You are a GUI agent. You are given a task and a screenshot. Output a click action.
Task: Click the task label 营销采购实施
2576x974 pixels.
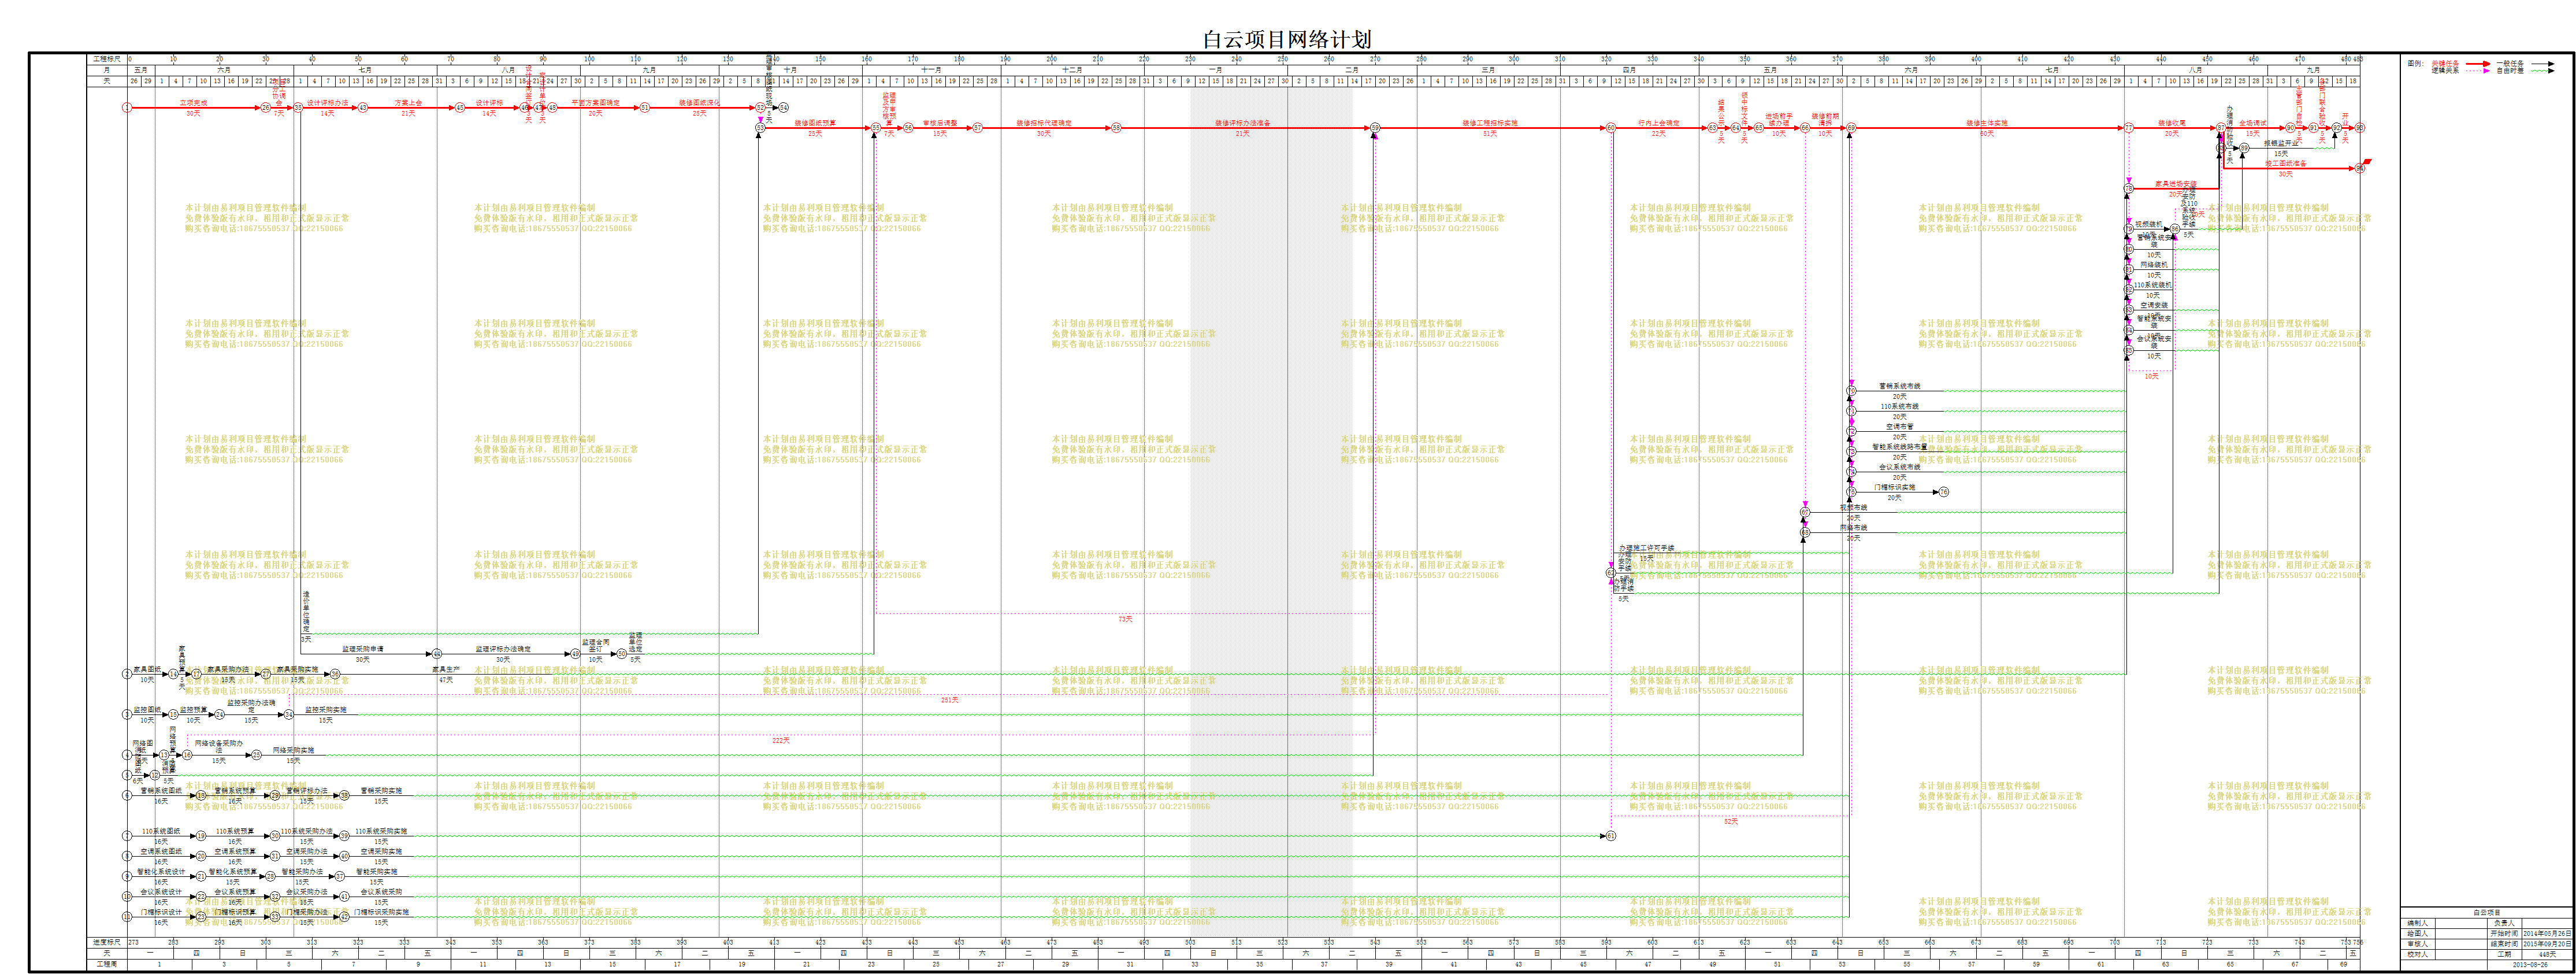tap(381, 790)
